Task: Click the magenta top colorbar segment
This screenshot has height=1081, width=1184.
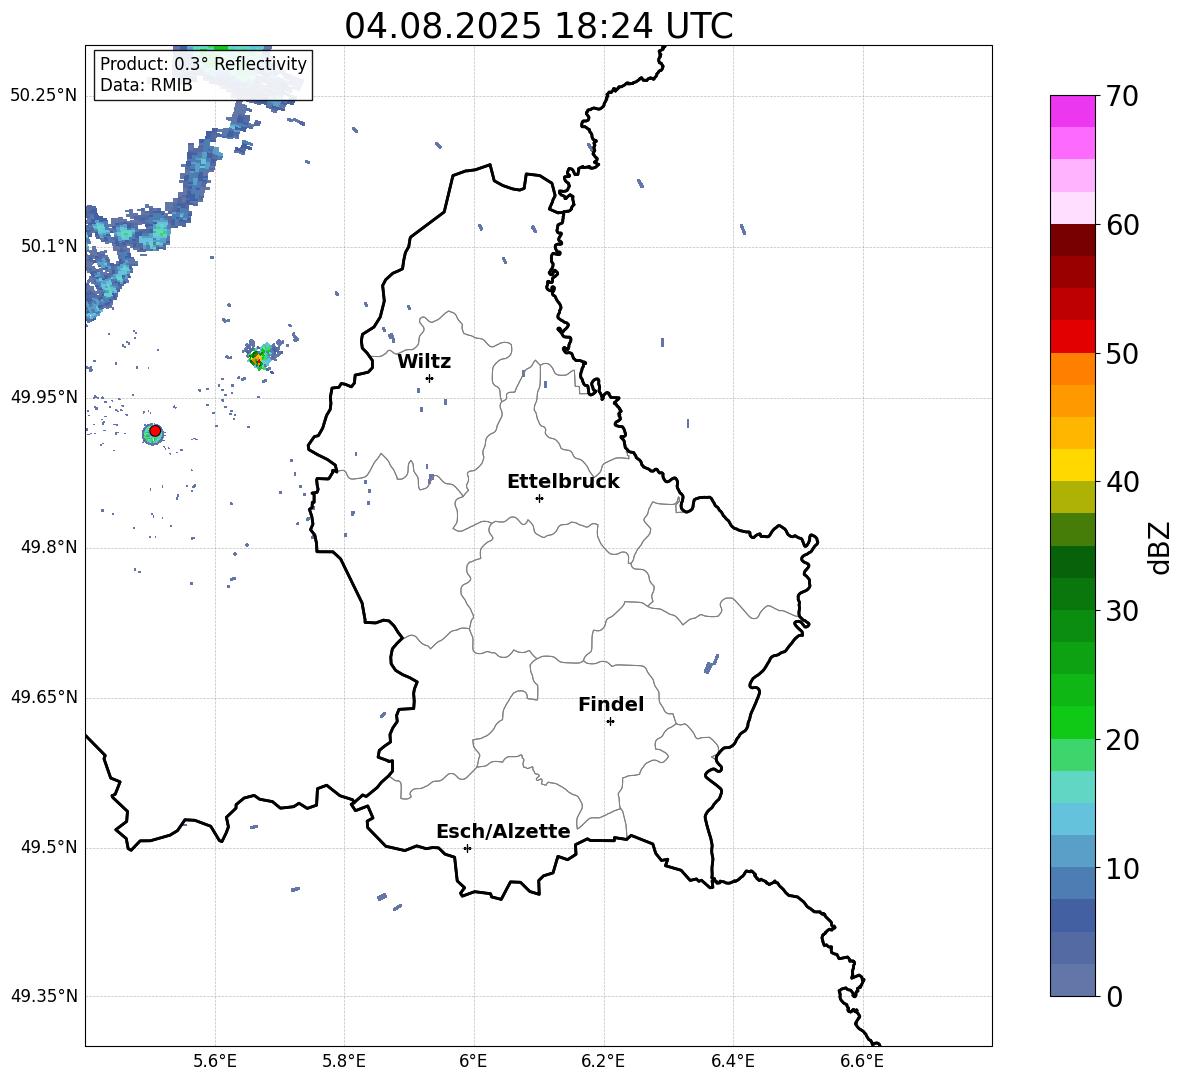Action: pyautogui.click(x=1072, y=111)
